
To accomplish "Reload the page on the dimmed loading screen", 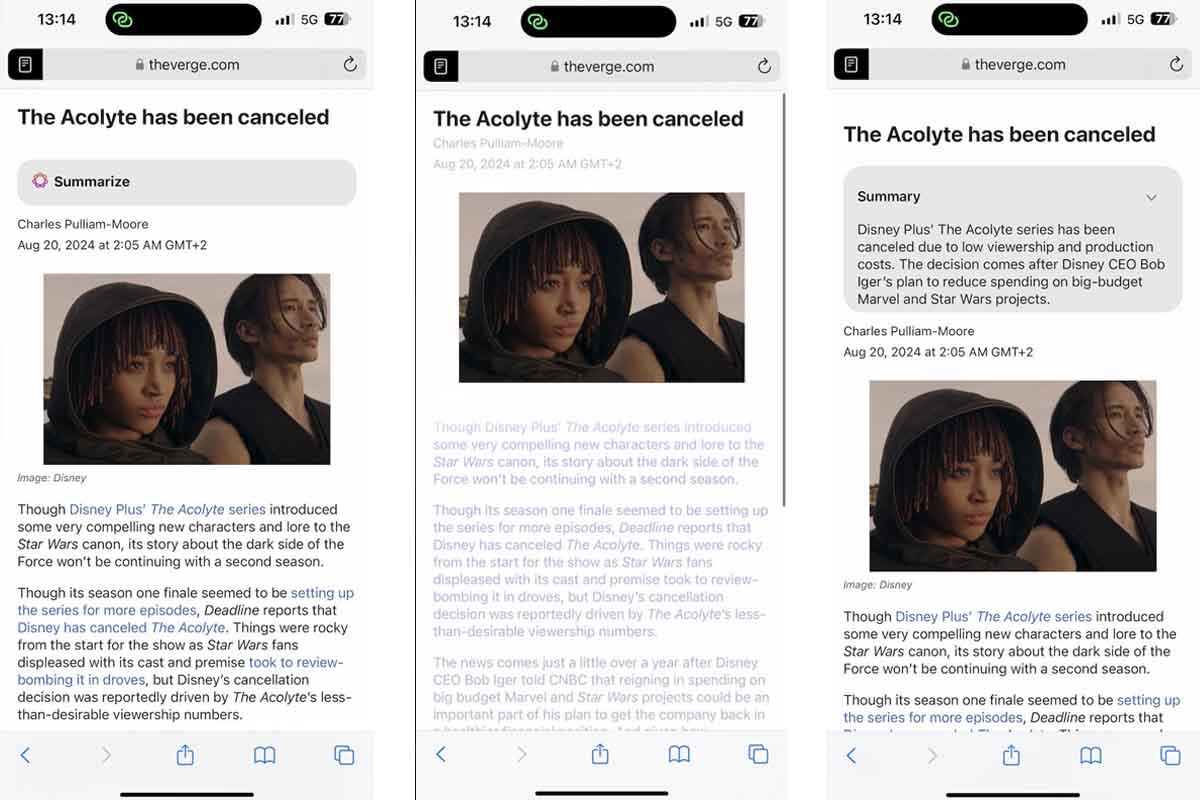I will [764, 67].
